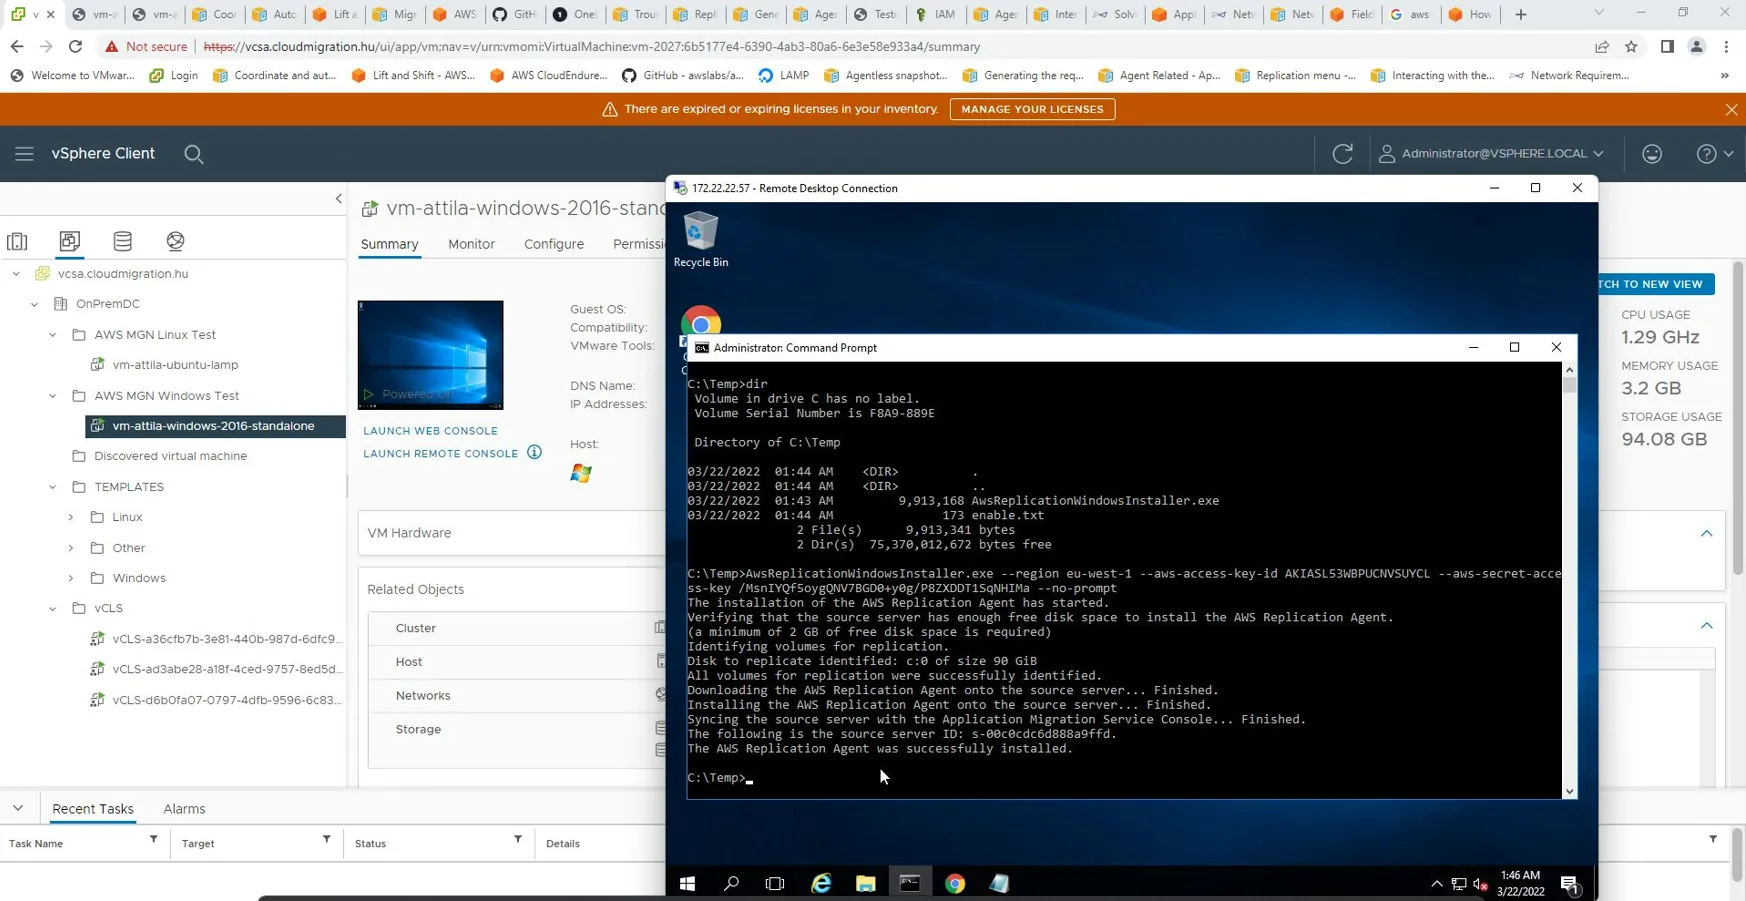Screen dimensions: 1746x901
Task: Select the Recycle Bin on remote desktop
Action: click(x=701, y=240)
